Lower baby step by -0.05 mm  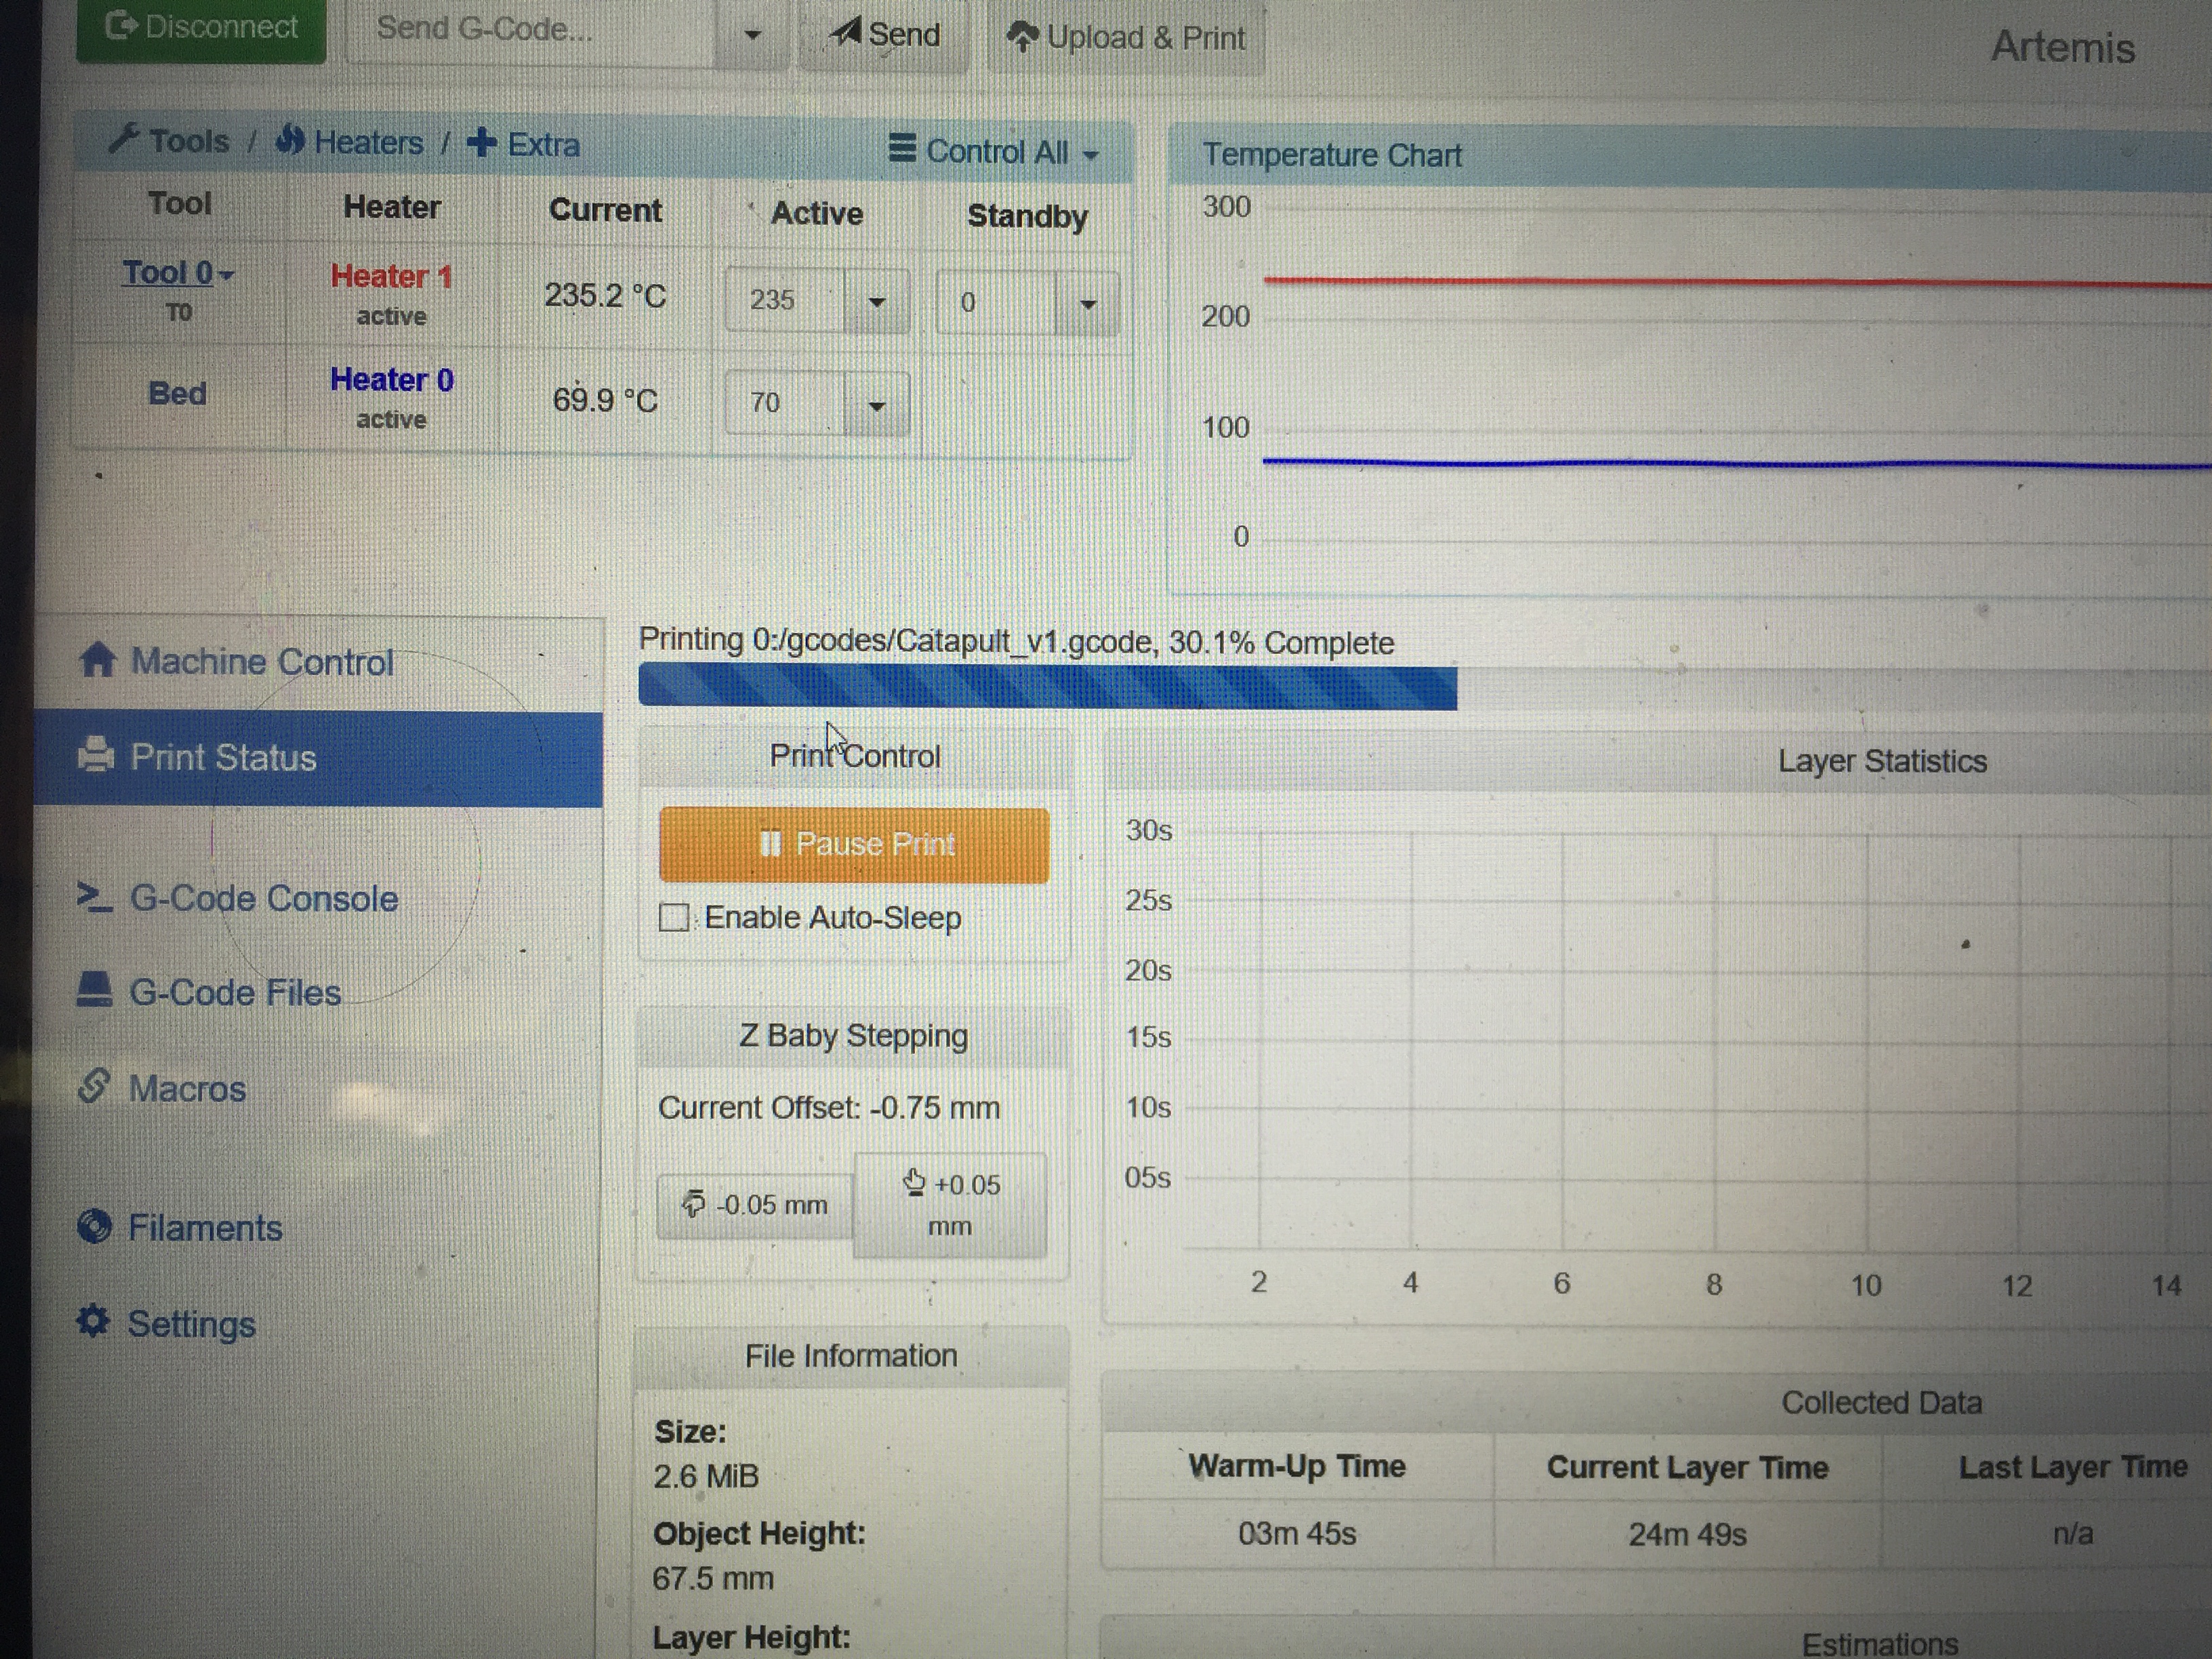click(756, 1205)
